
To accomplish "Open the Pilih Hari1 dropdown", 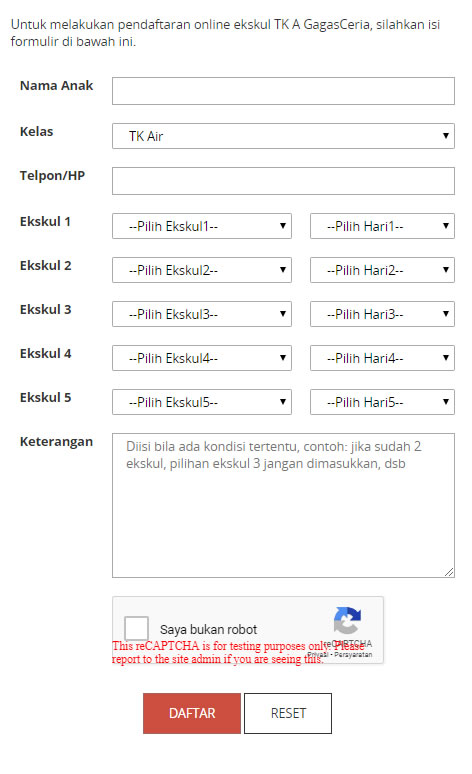I will (382, 226).
